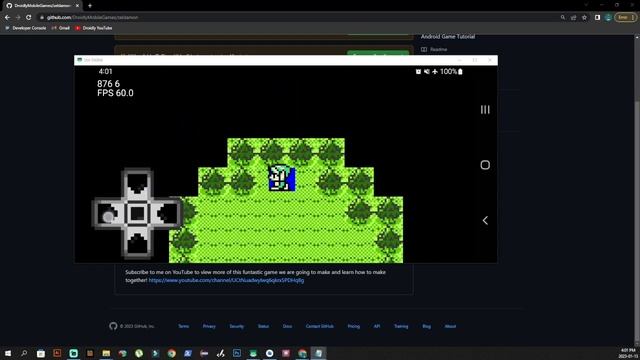Click the FPS 60.0 readout
Screen dimensions: 640x360
coord(115,93)
